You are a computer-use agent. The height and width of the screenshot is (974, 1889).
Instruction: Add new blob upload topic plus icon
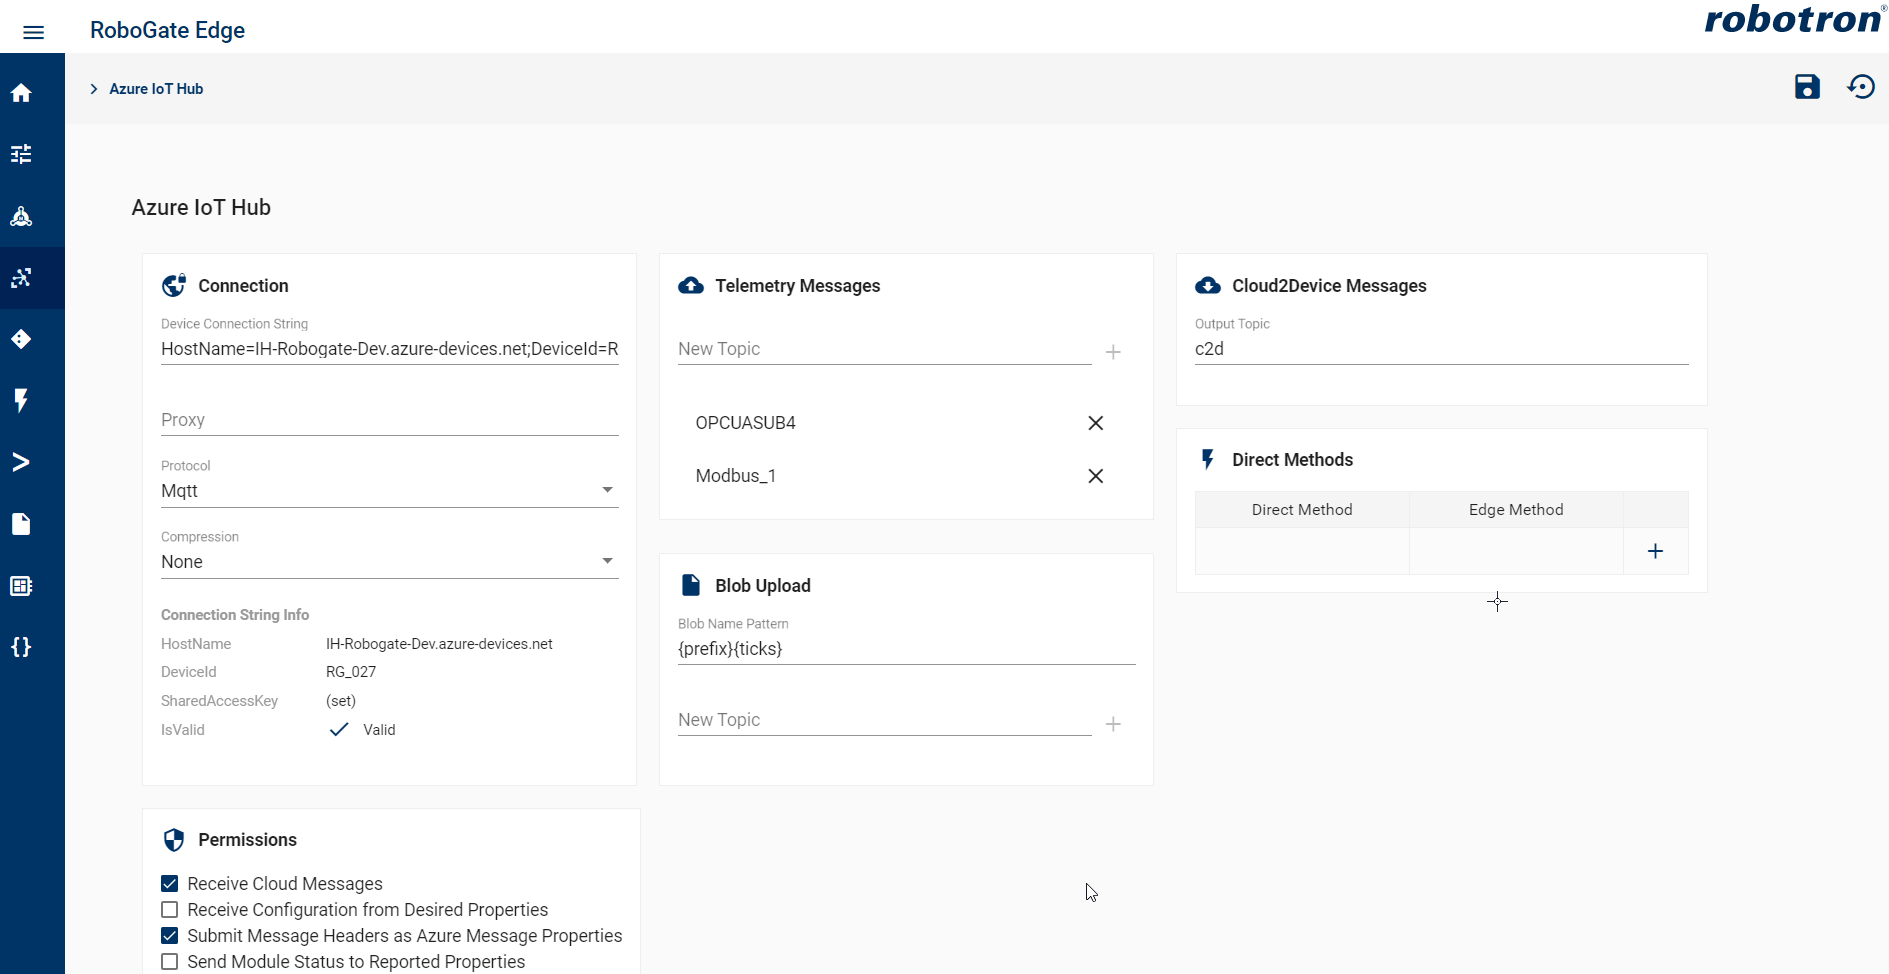1113,724
